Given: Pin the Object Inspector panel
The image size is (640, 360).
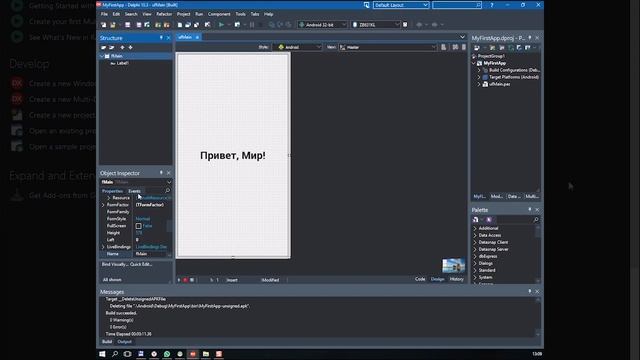Looking at the screenshot, I should point(161,173).
